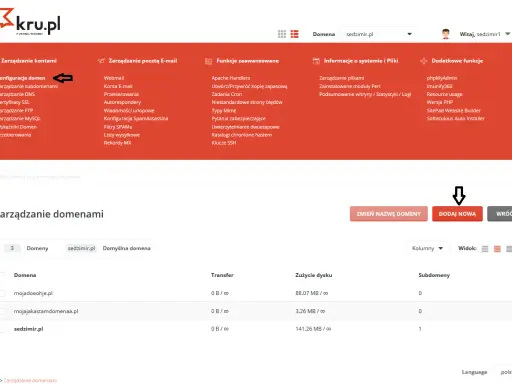Sort by Transfer column header
This screenshot has width=512, height=384.
point(222,275)
